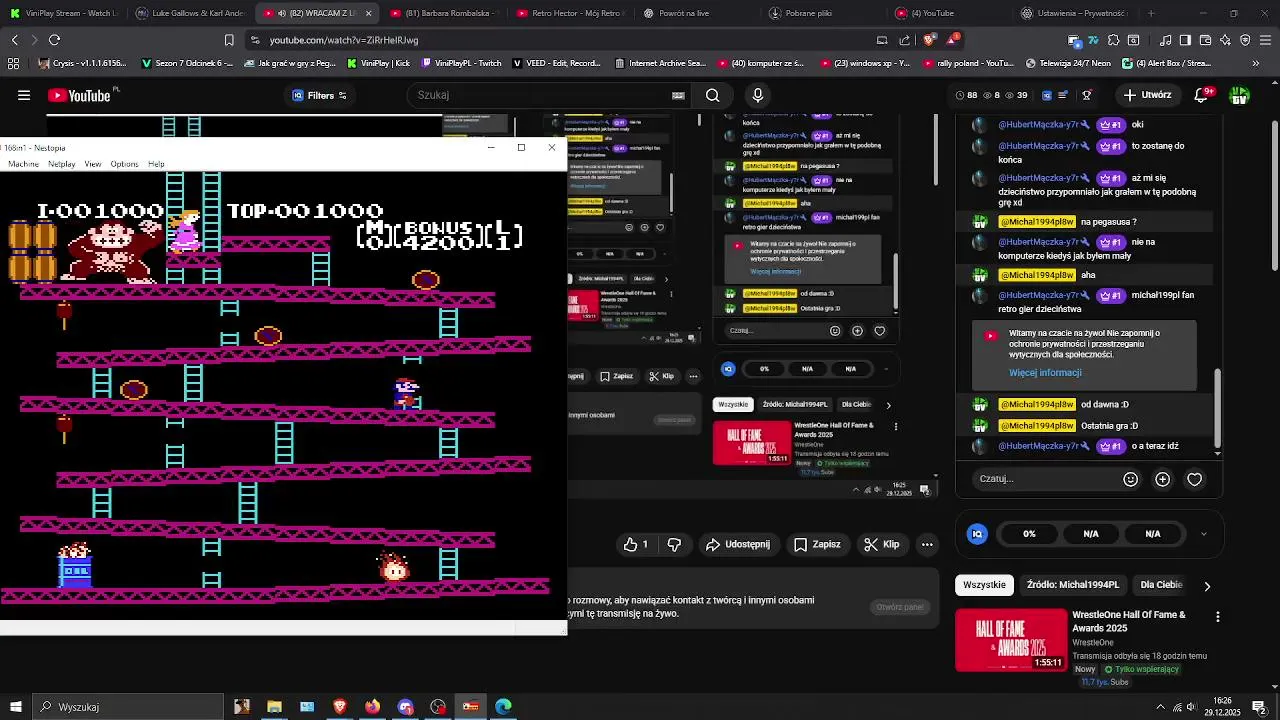Select the Wszystkie filter chip
Screen dimensions: 1280x720
point(984,585)
